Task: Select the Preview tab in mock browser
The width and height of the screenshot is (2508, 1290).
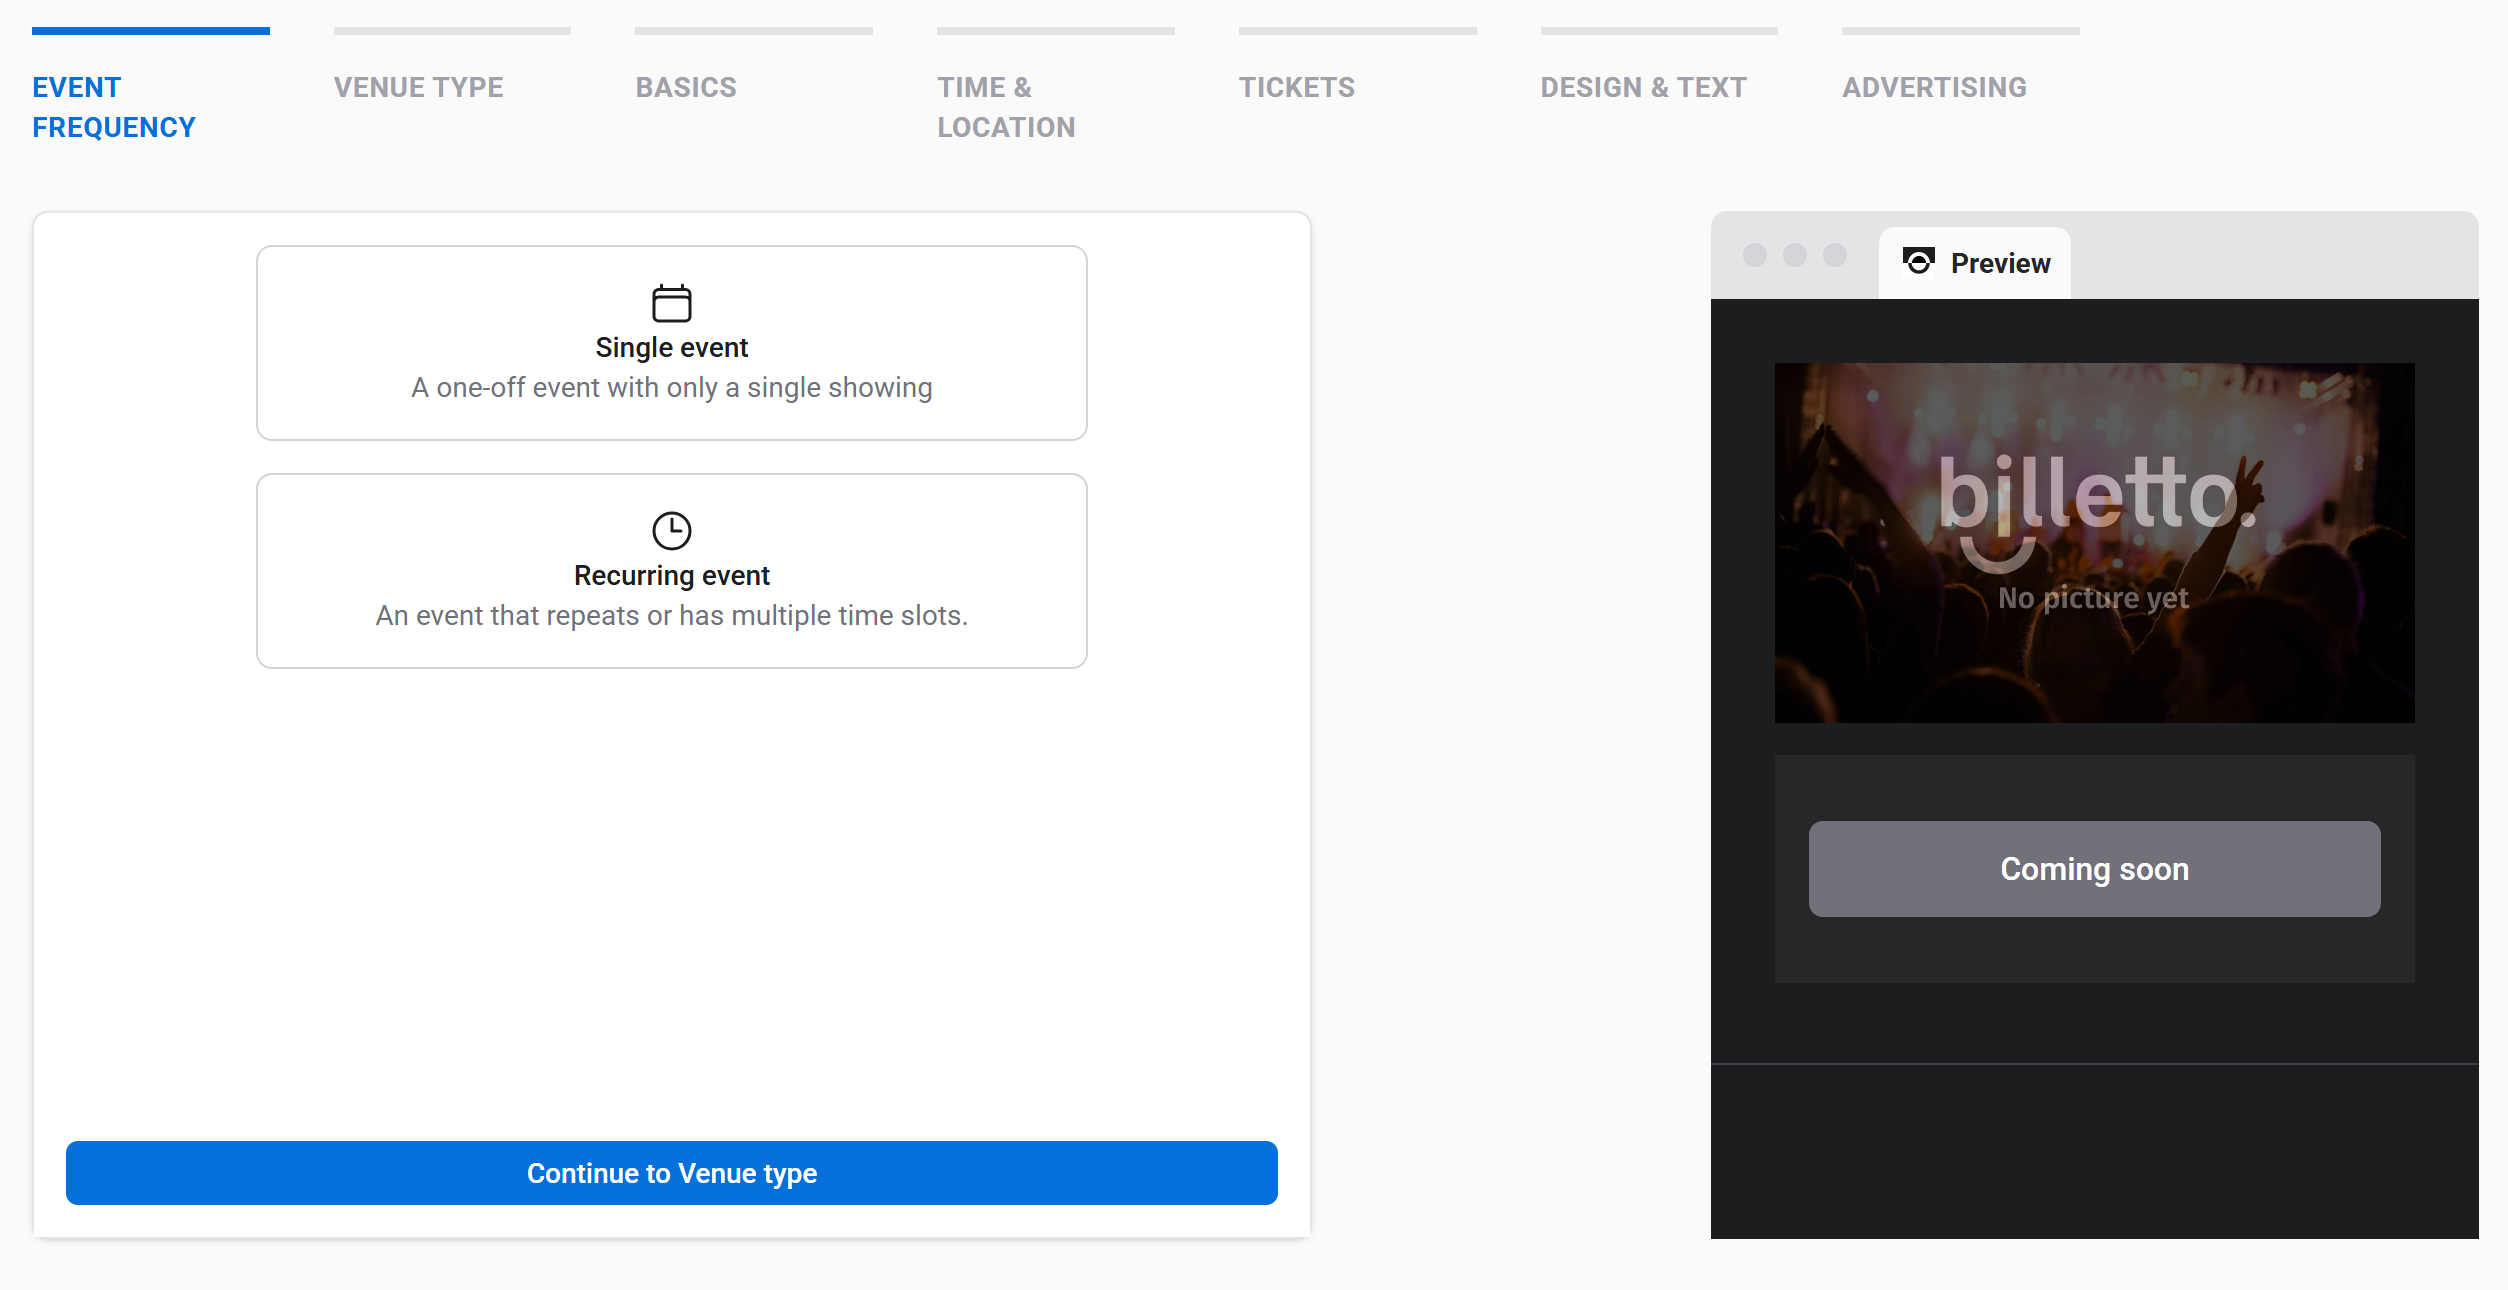Action: pyautogui.click(x=1975, y=263)
